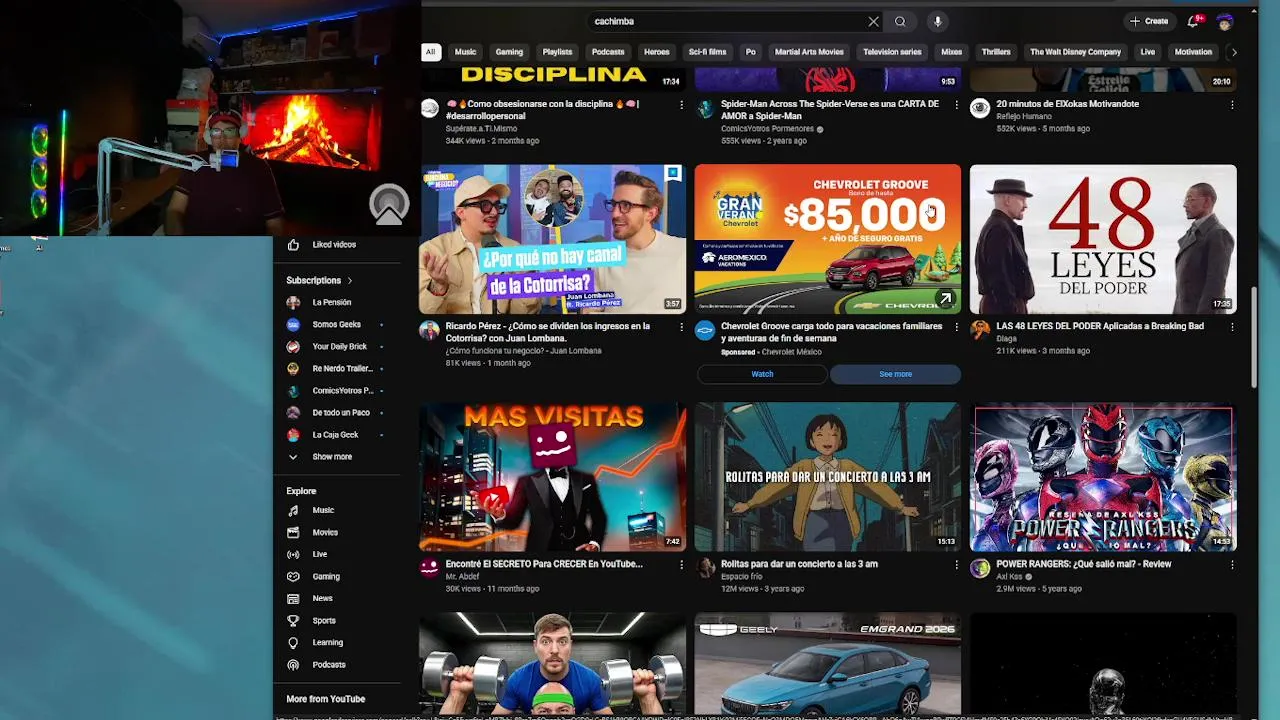The width and height of the screenshot is (1280, 720).
Task: Show more filter chips with right arrow
Action: [1233, 52]
